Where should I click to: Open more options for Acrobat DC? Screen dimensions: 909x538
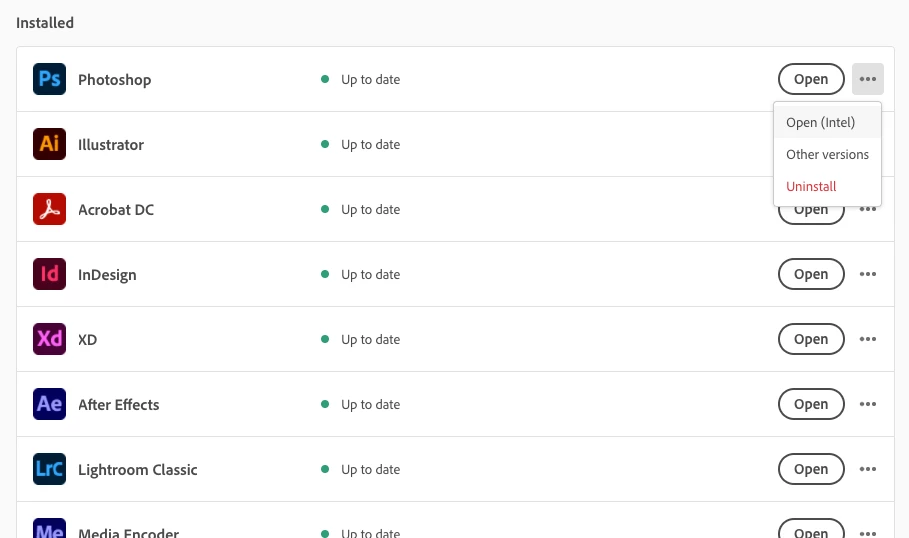point(868,209)
